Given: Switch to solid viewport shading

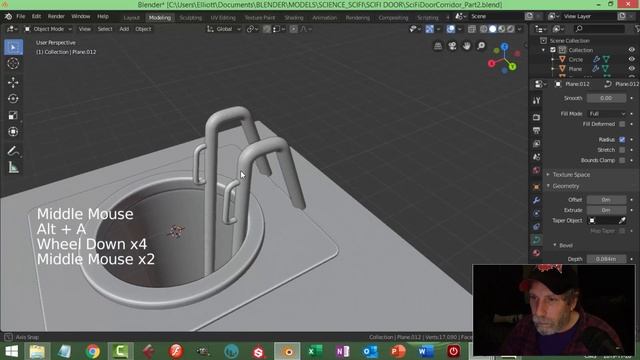Looking at the screenshot, I should coord(493,29).
